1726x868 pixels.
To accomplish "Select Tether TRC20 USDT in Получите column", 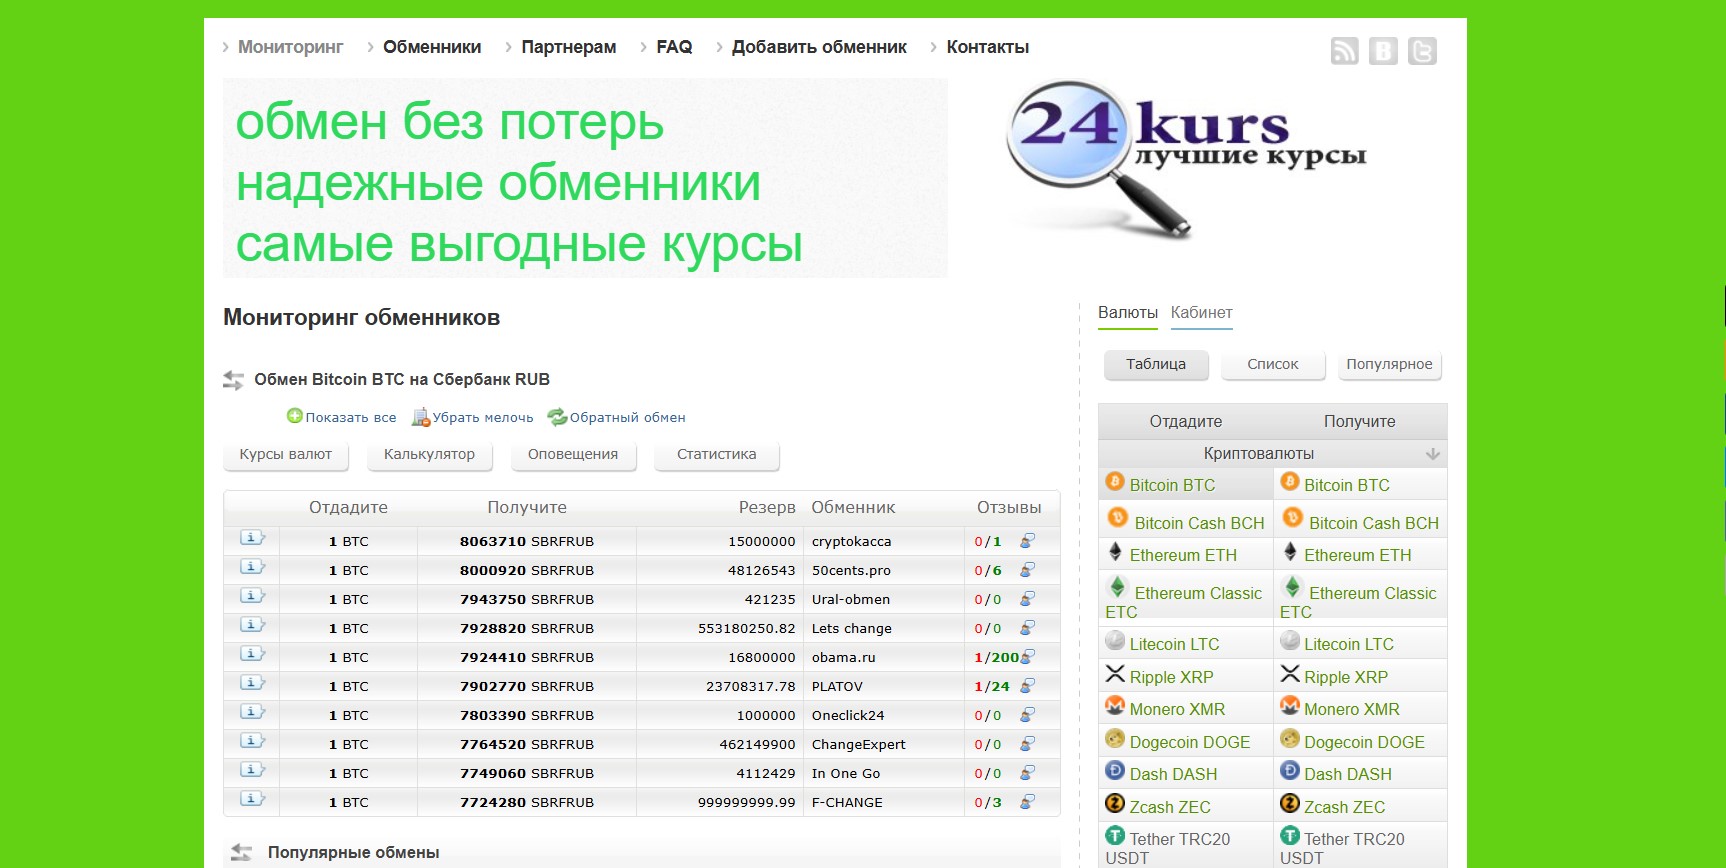I will pos(1343,848).
